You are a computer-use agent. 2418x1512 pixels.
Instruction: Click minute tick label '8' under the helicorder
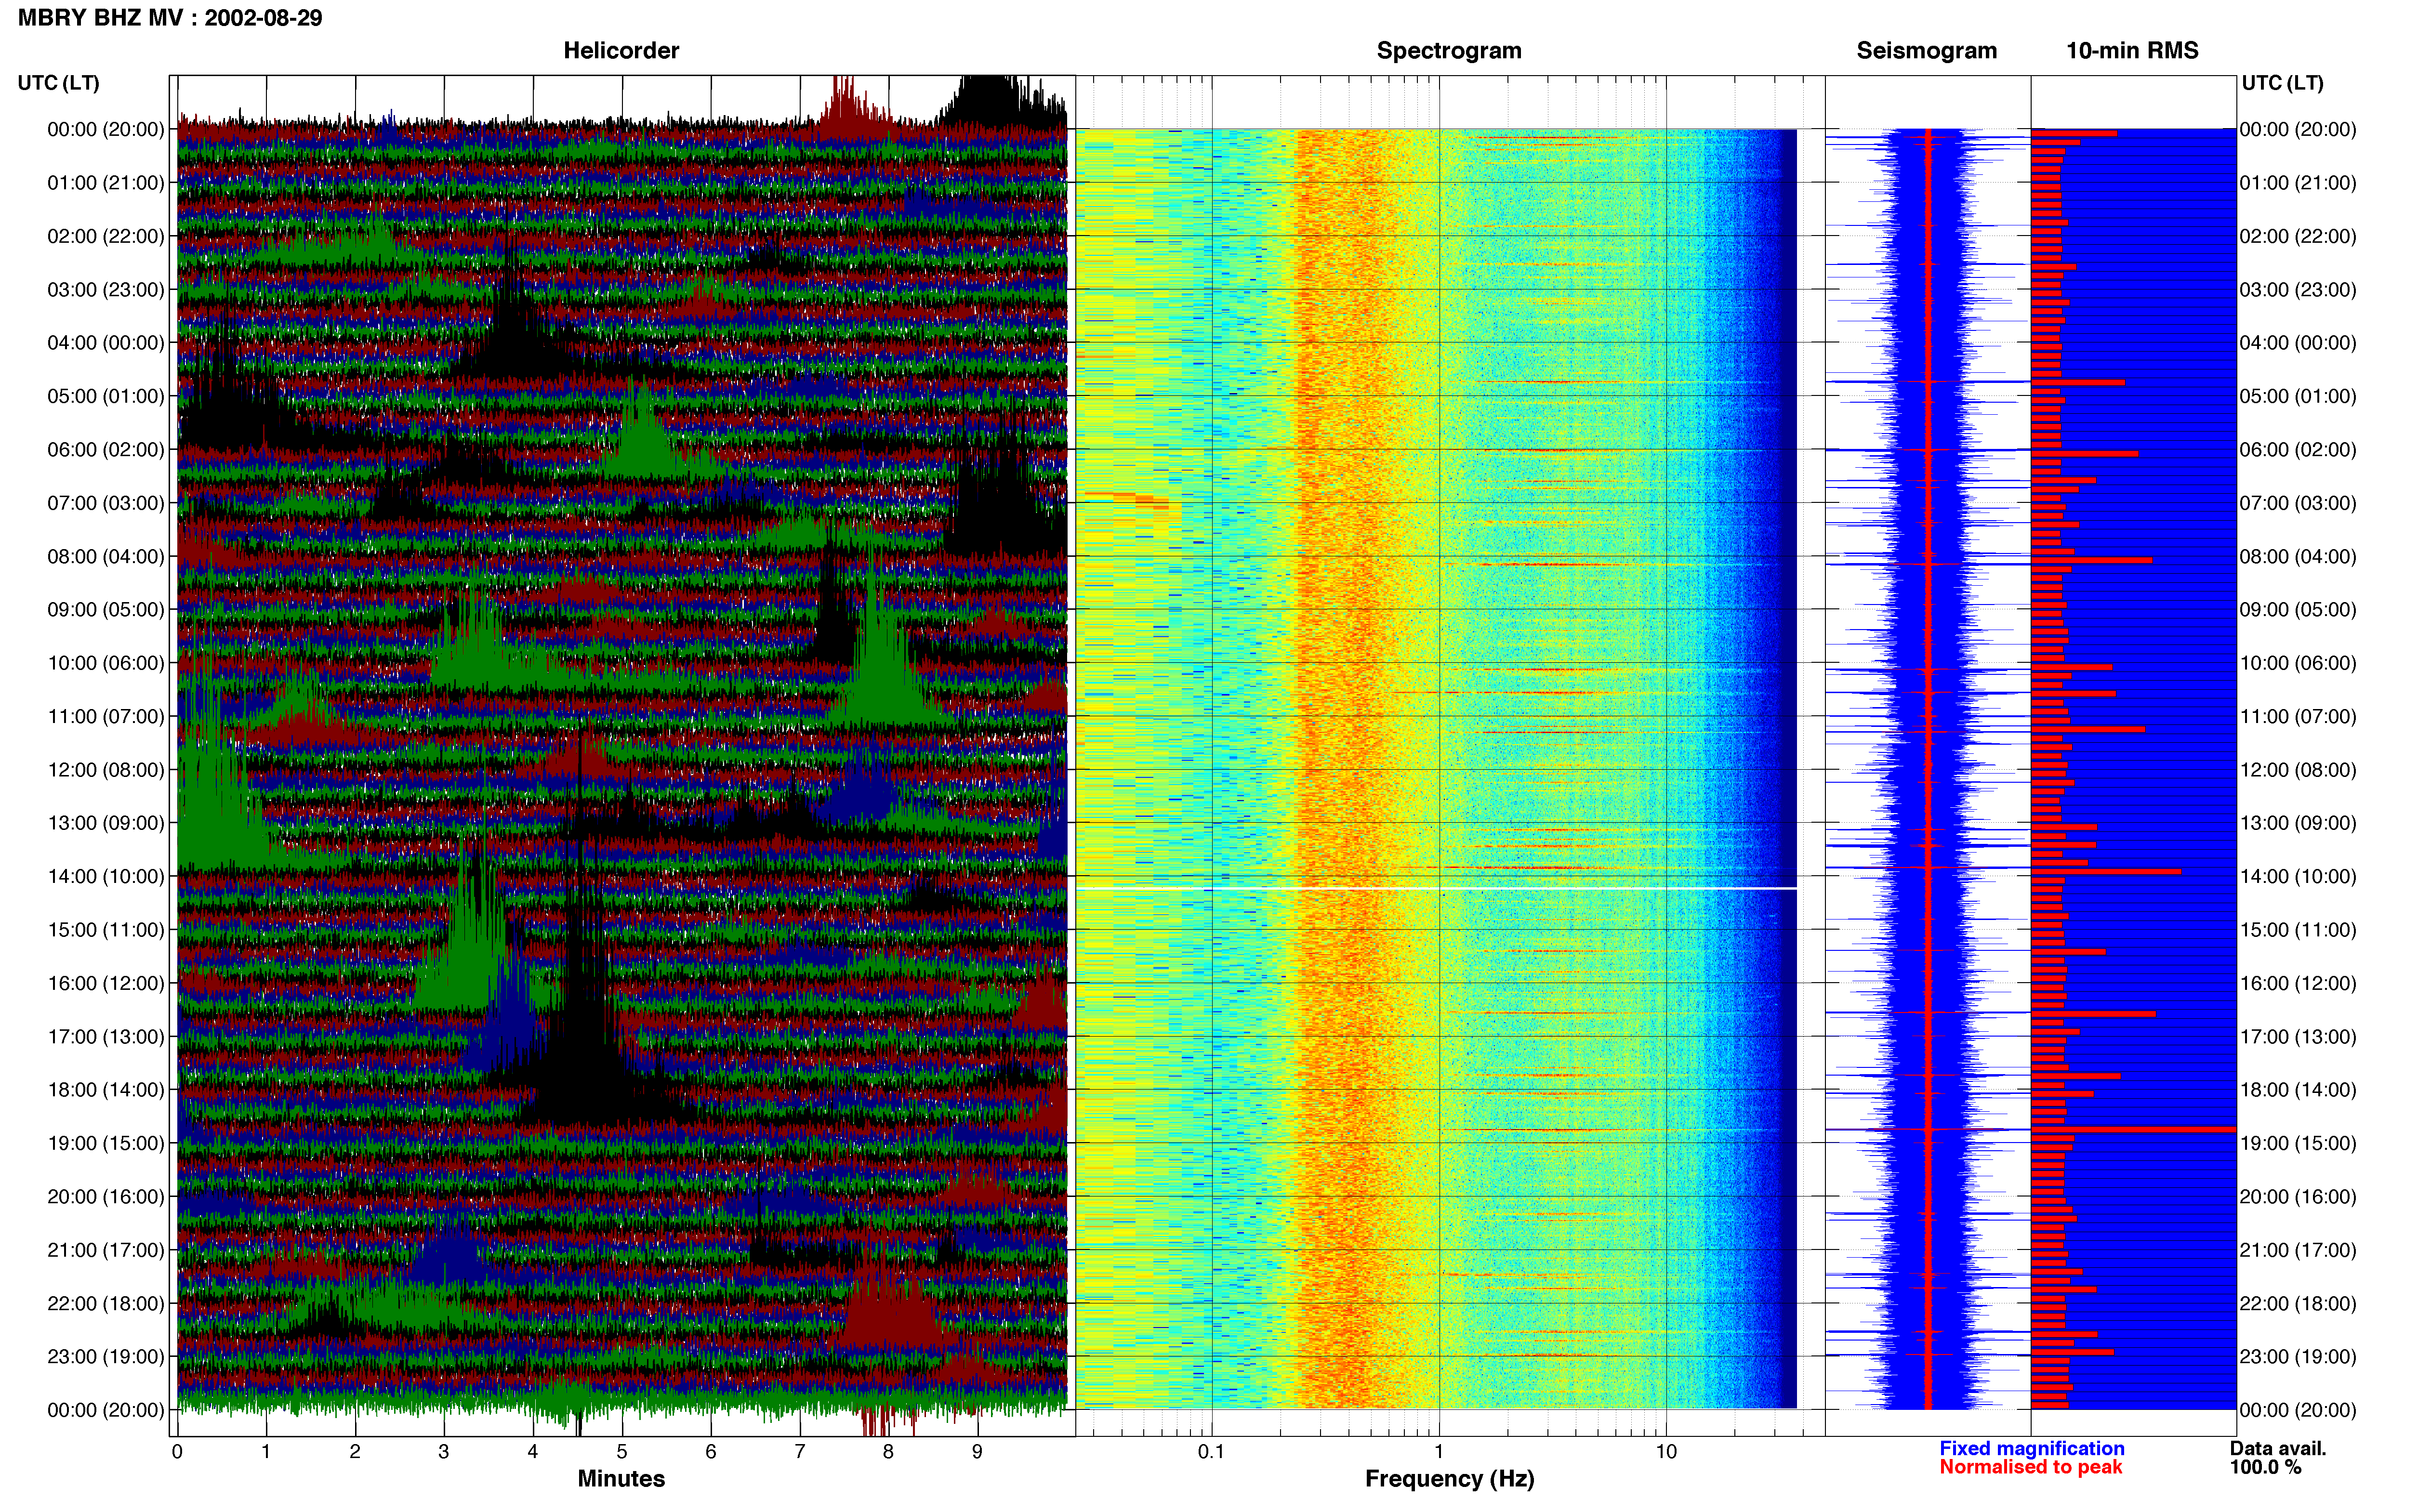(x=888, y=1452)
